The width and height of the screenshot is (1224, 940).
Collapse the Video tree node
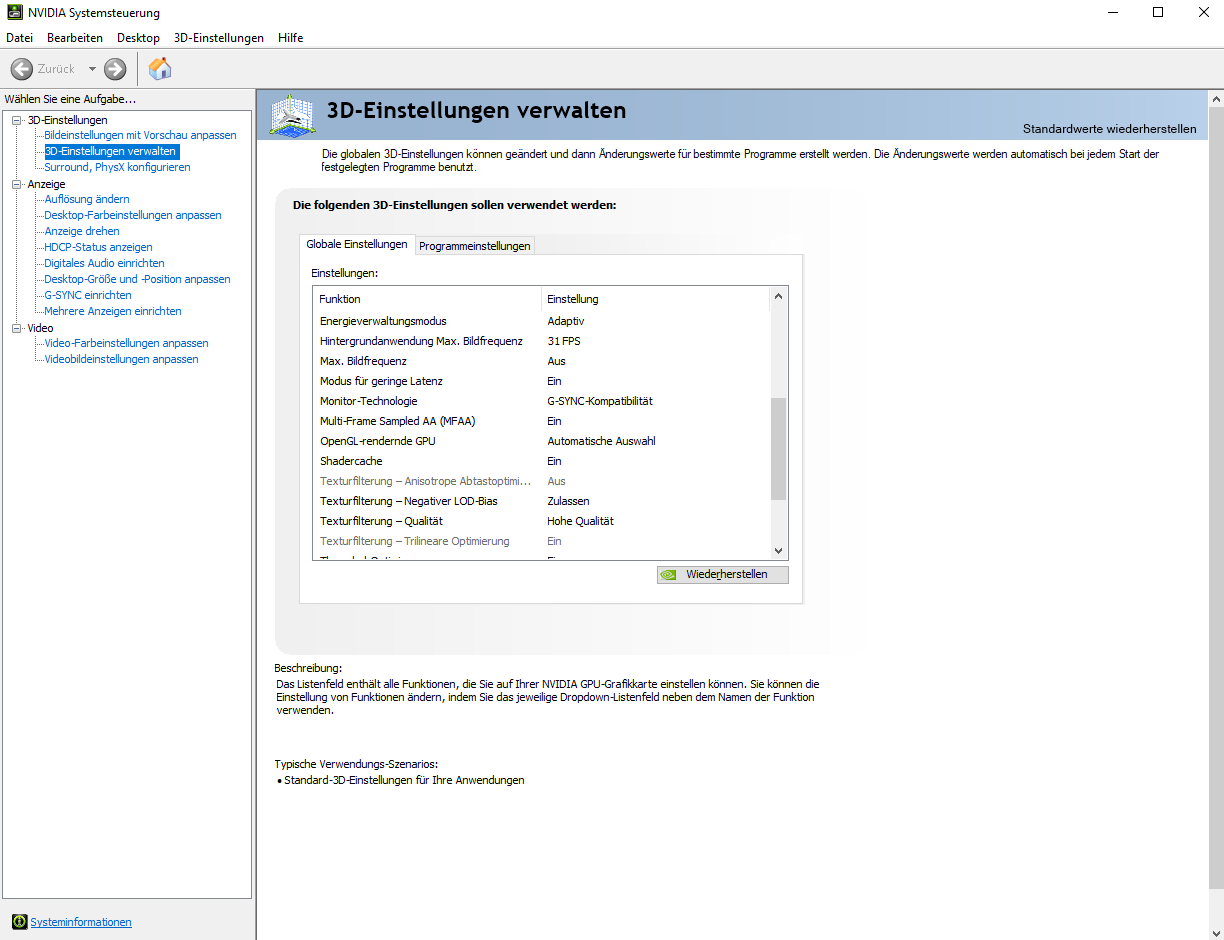coord(16,328)
